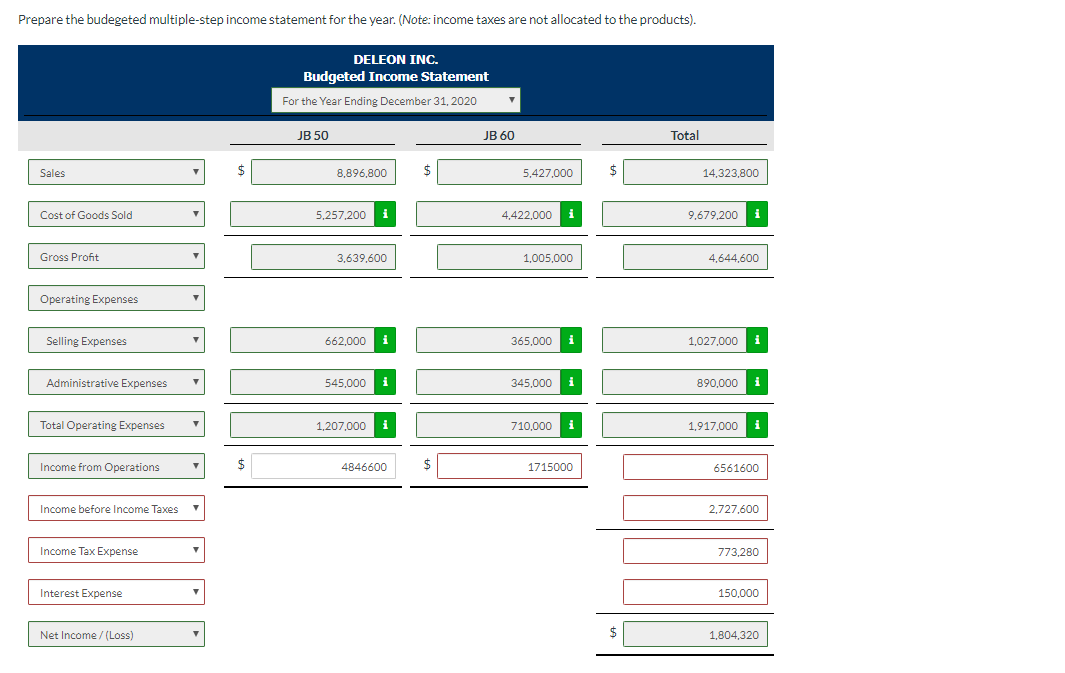Screen dimensions: 1065x673
Task: Open the Income from Operations dropdown
Action: (x=116, y=467)
